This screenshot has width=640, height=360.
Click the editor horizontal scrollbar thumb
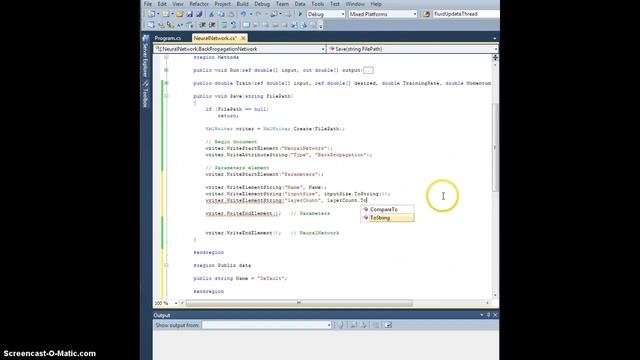pyautogui.click(x=299, y=303)
